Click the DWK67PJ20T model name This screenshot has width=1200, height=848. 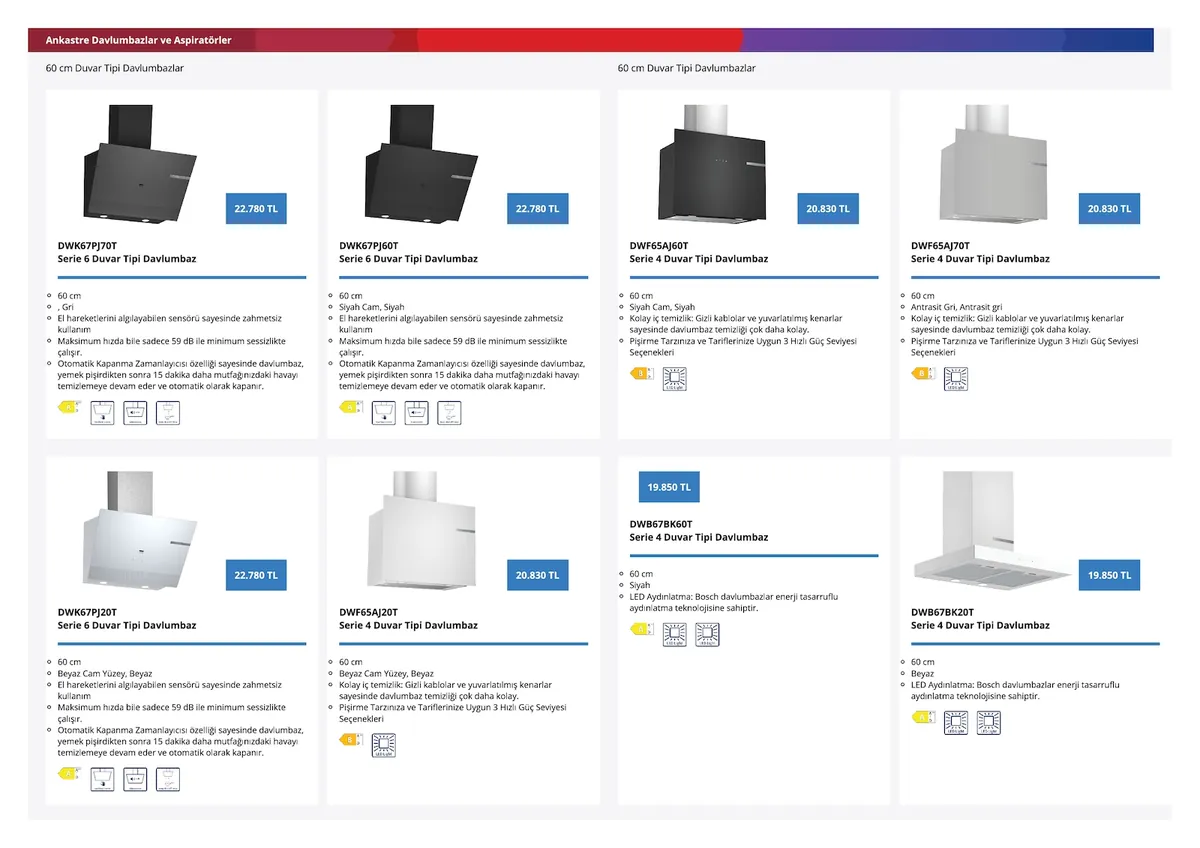pos(87,612)
